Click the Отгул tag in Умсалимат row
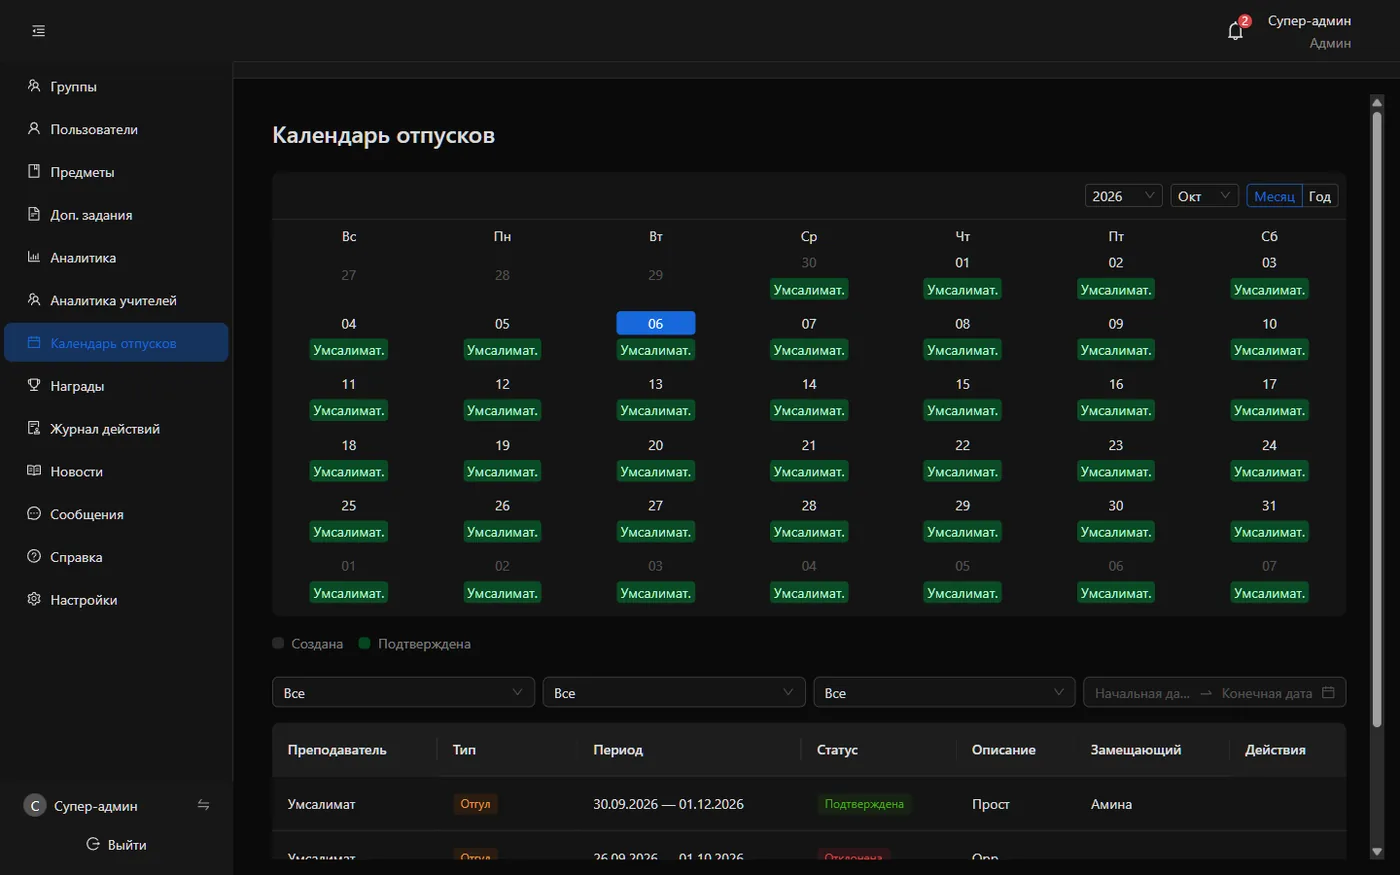 475,804
